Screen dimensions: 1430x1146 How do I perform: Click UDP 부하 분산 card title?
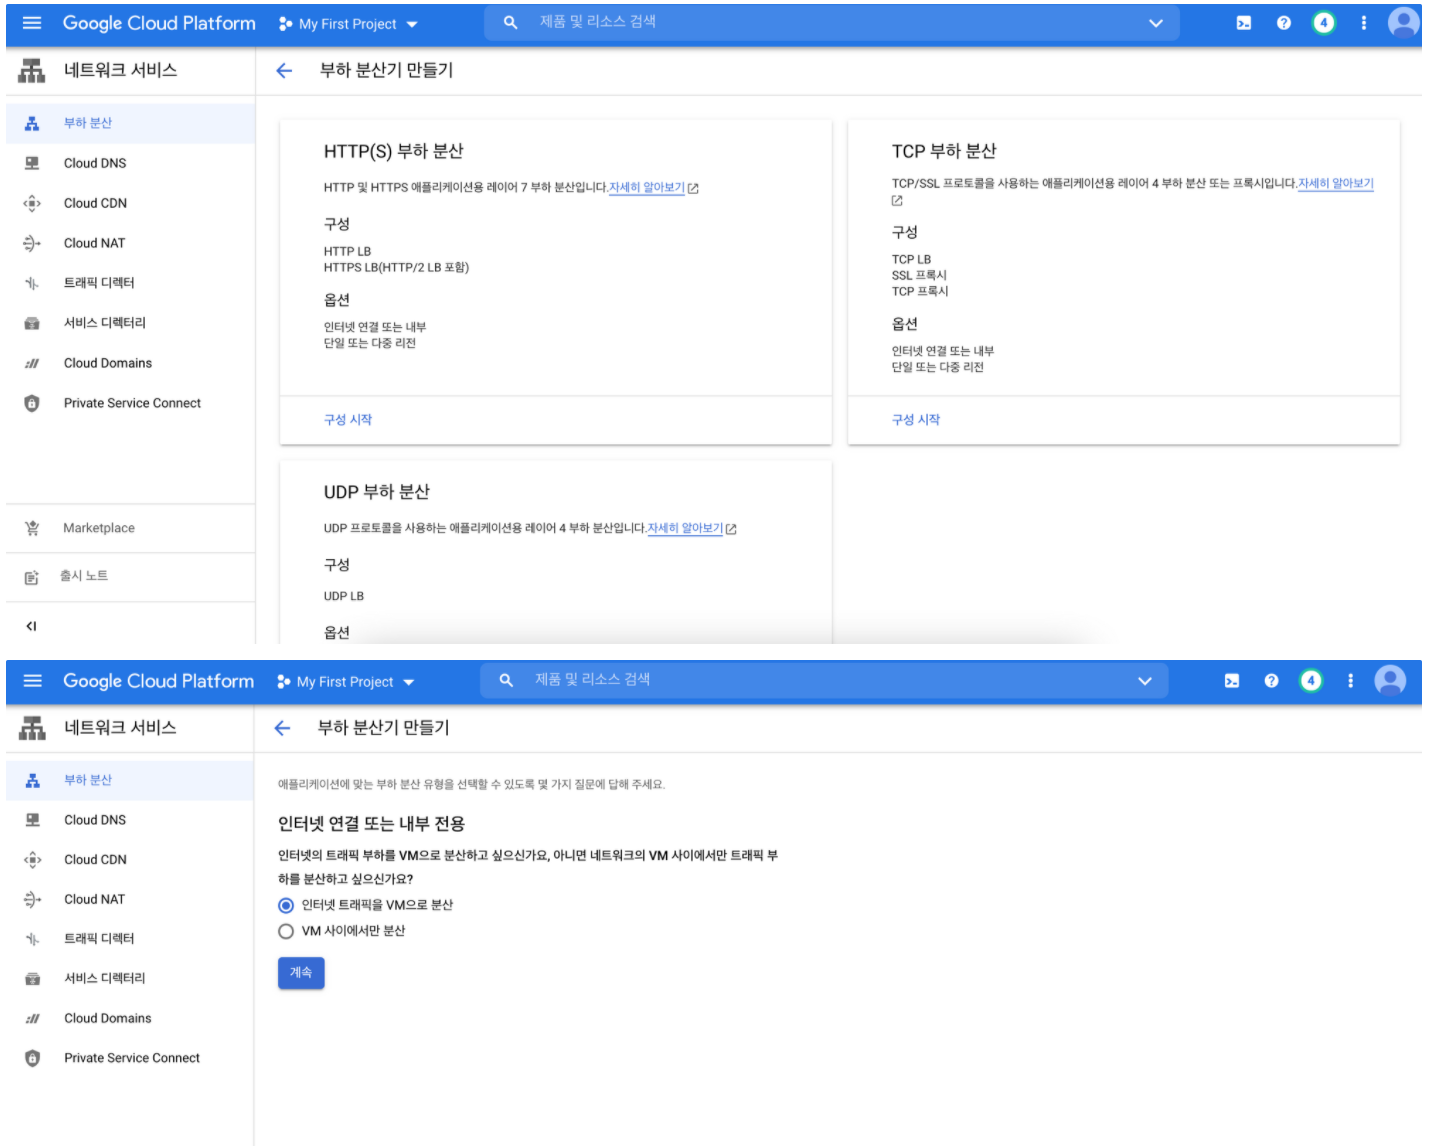[x=377, y=492]
